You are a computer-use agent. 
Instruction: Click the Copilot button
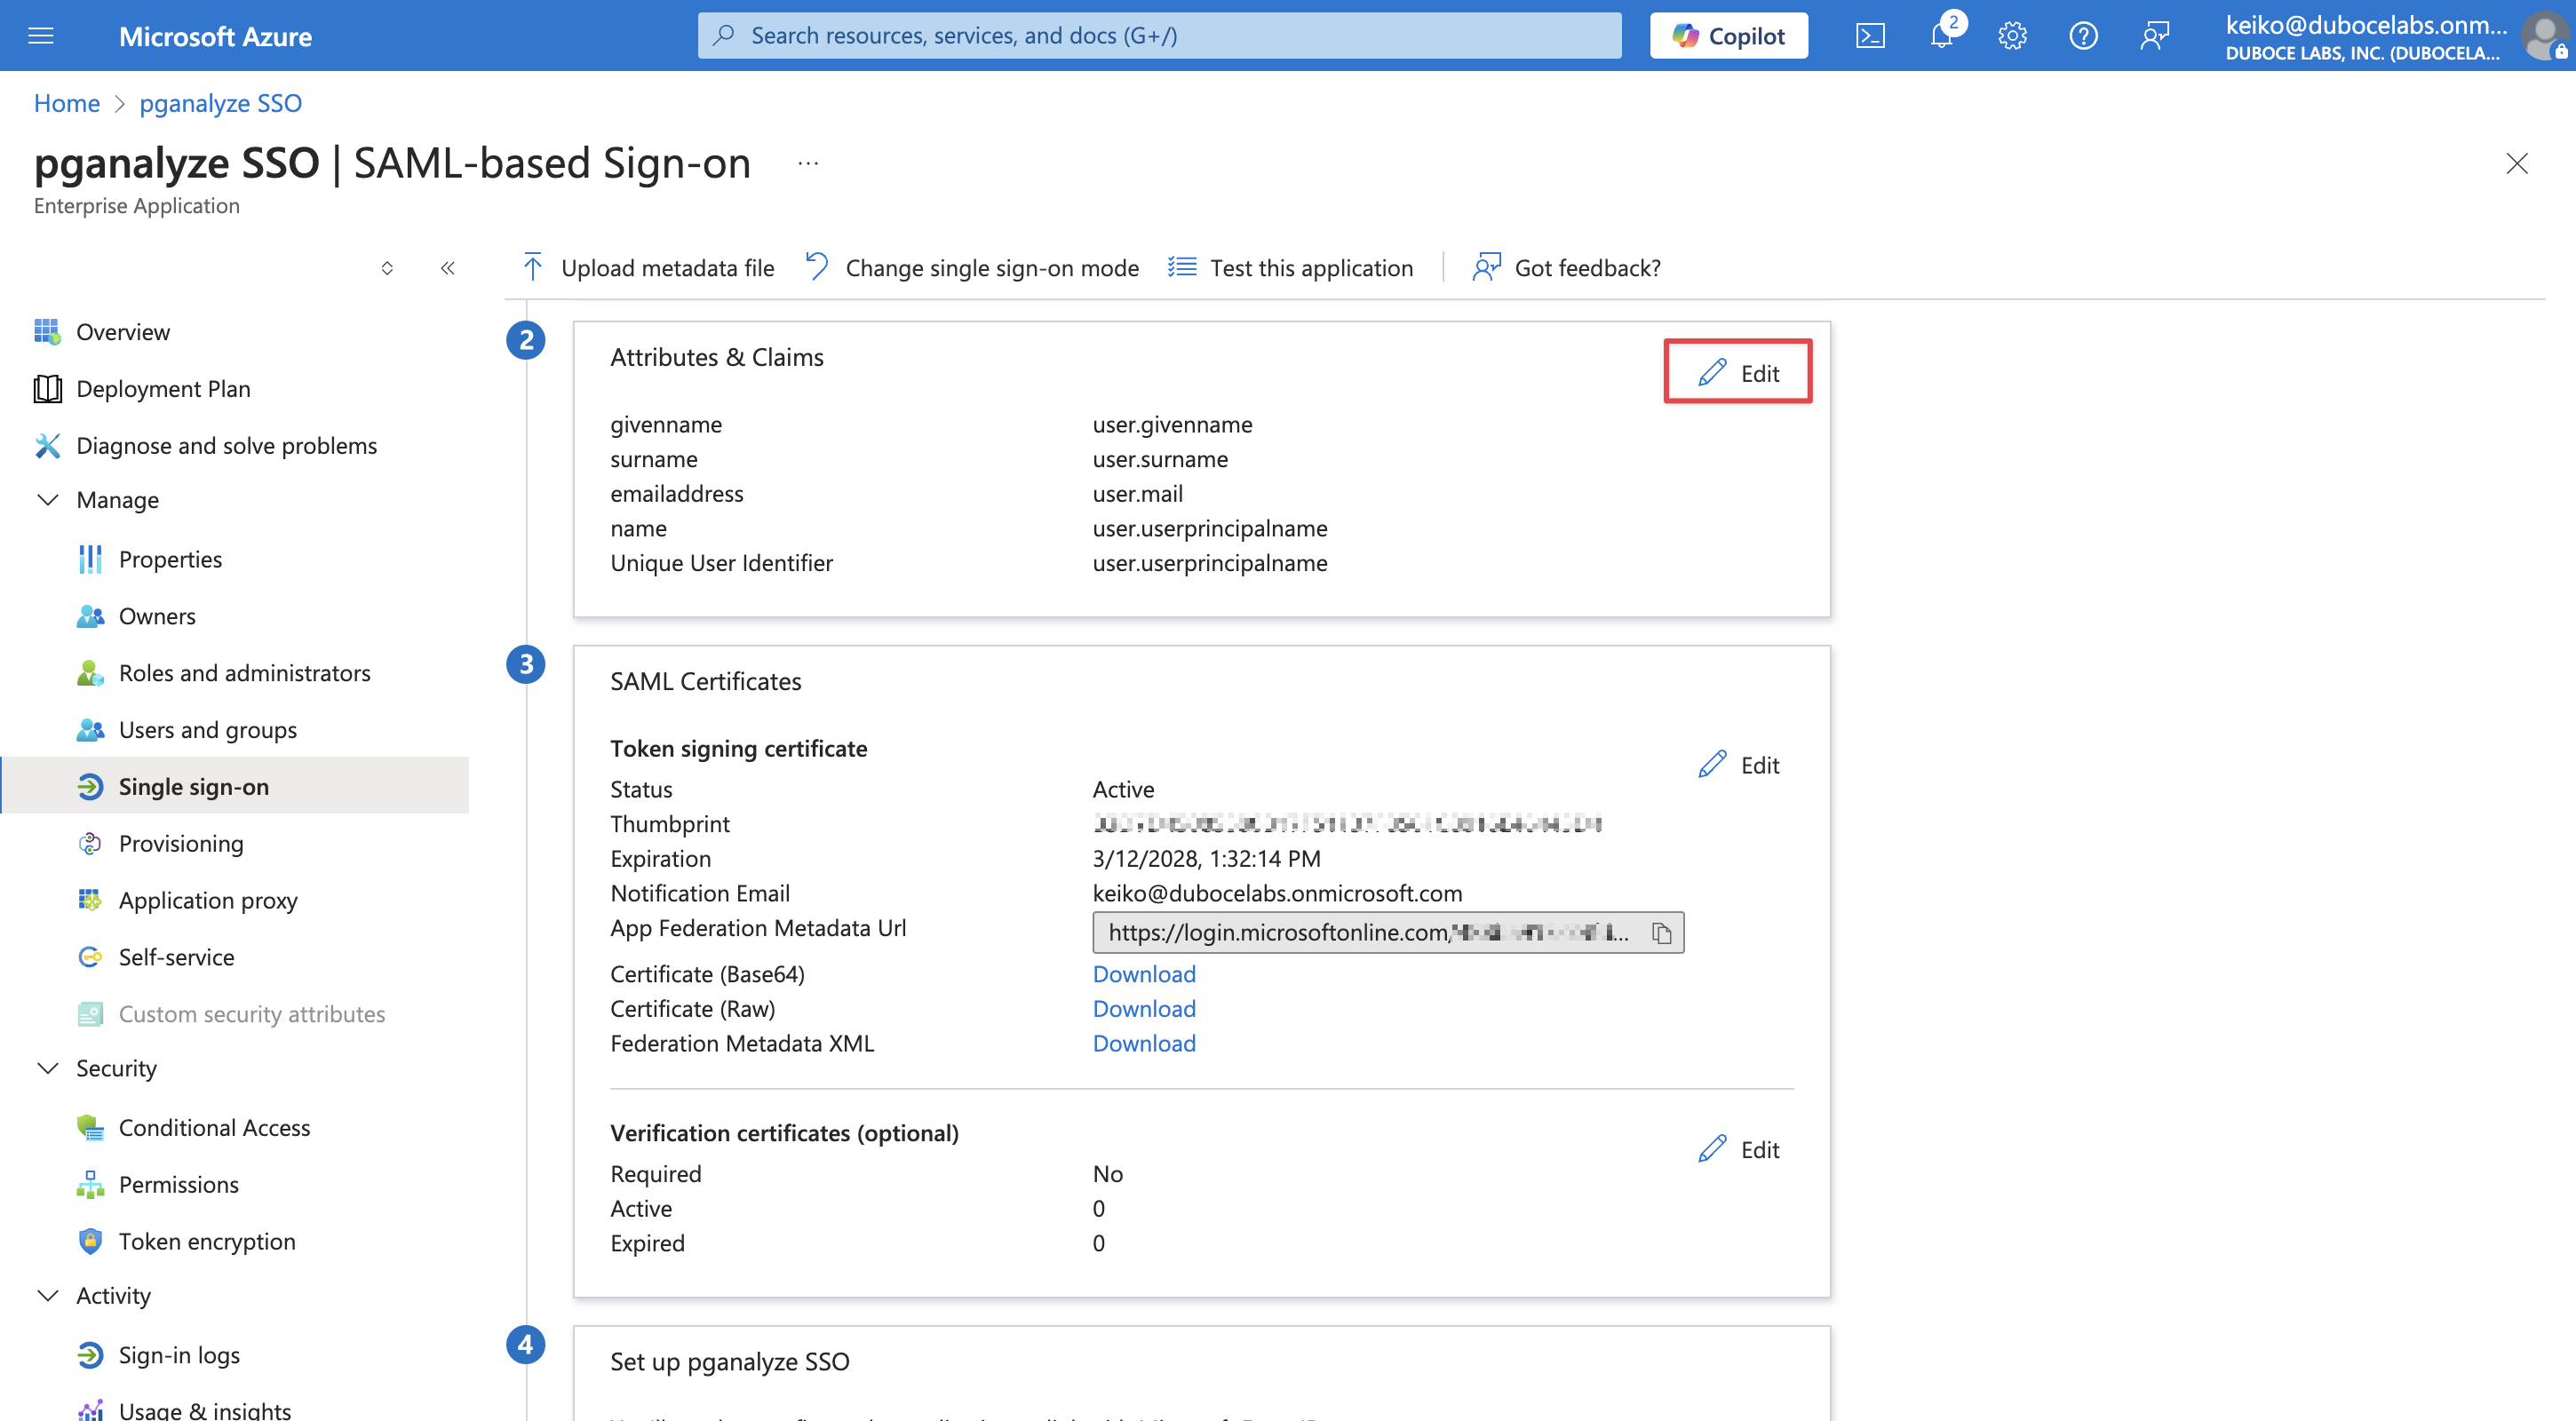click(x=1728, y=36)
